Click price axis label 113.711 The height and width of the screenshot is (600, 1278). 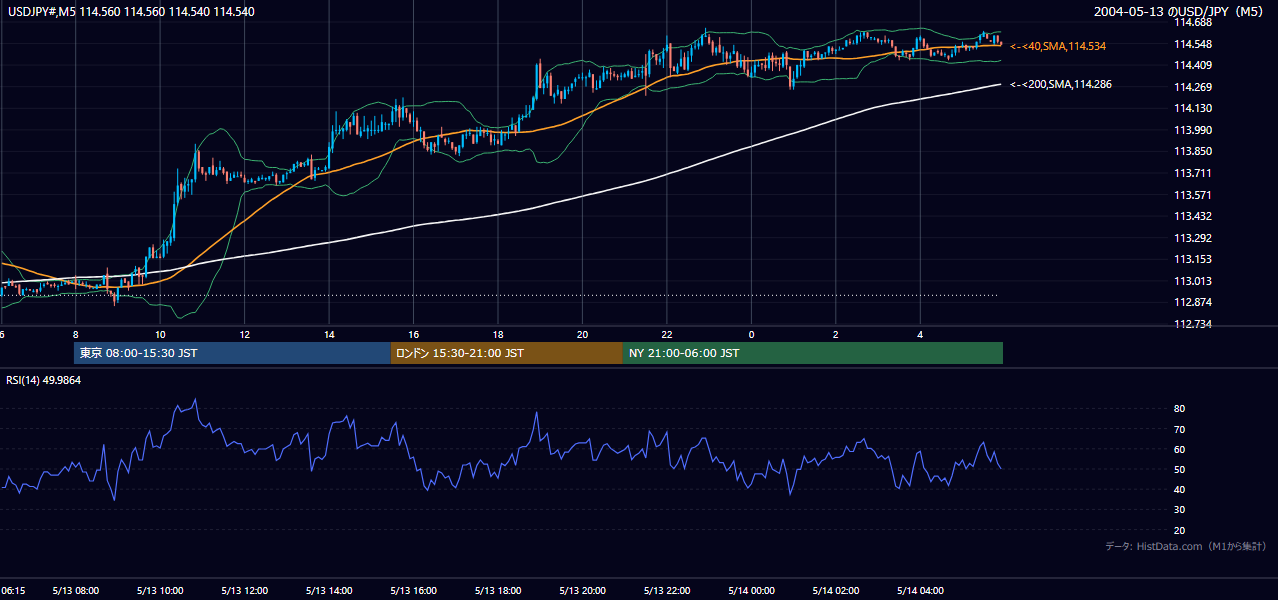(x=1192, y=173)
